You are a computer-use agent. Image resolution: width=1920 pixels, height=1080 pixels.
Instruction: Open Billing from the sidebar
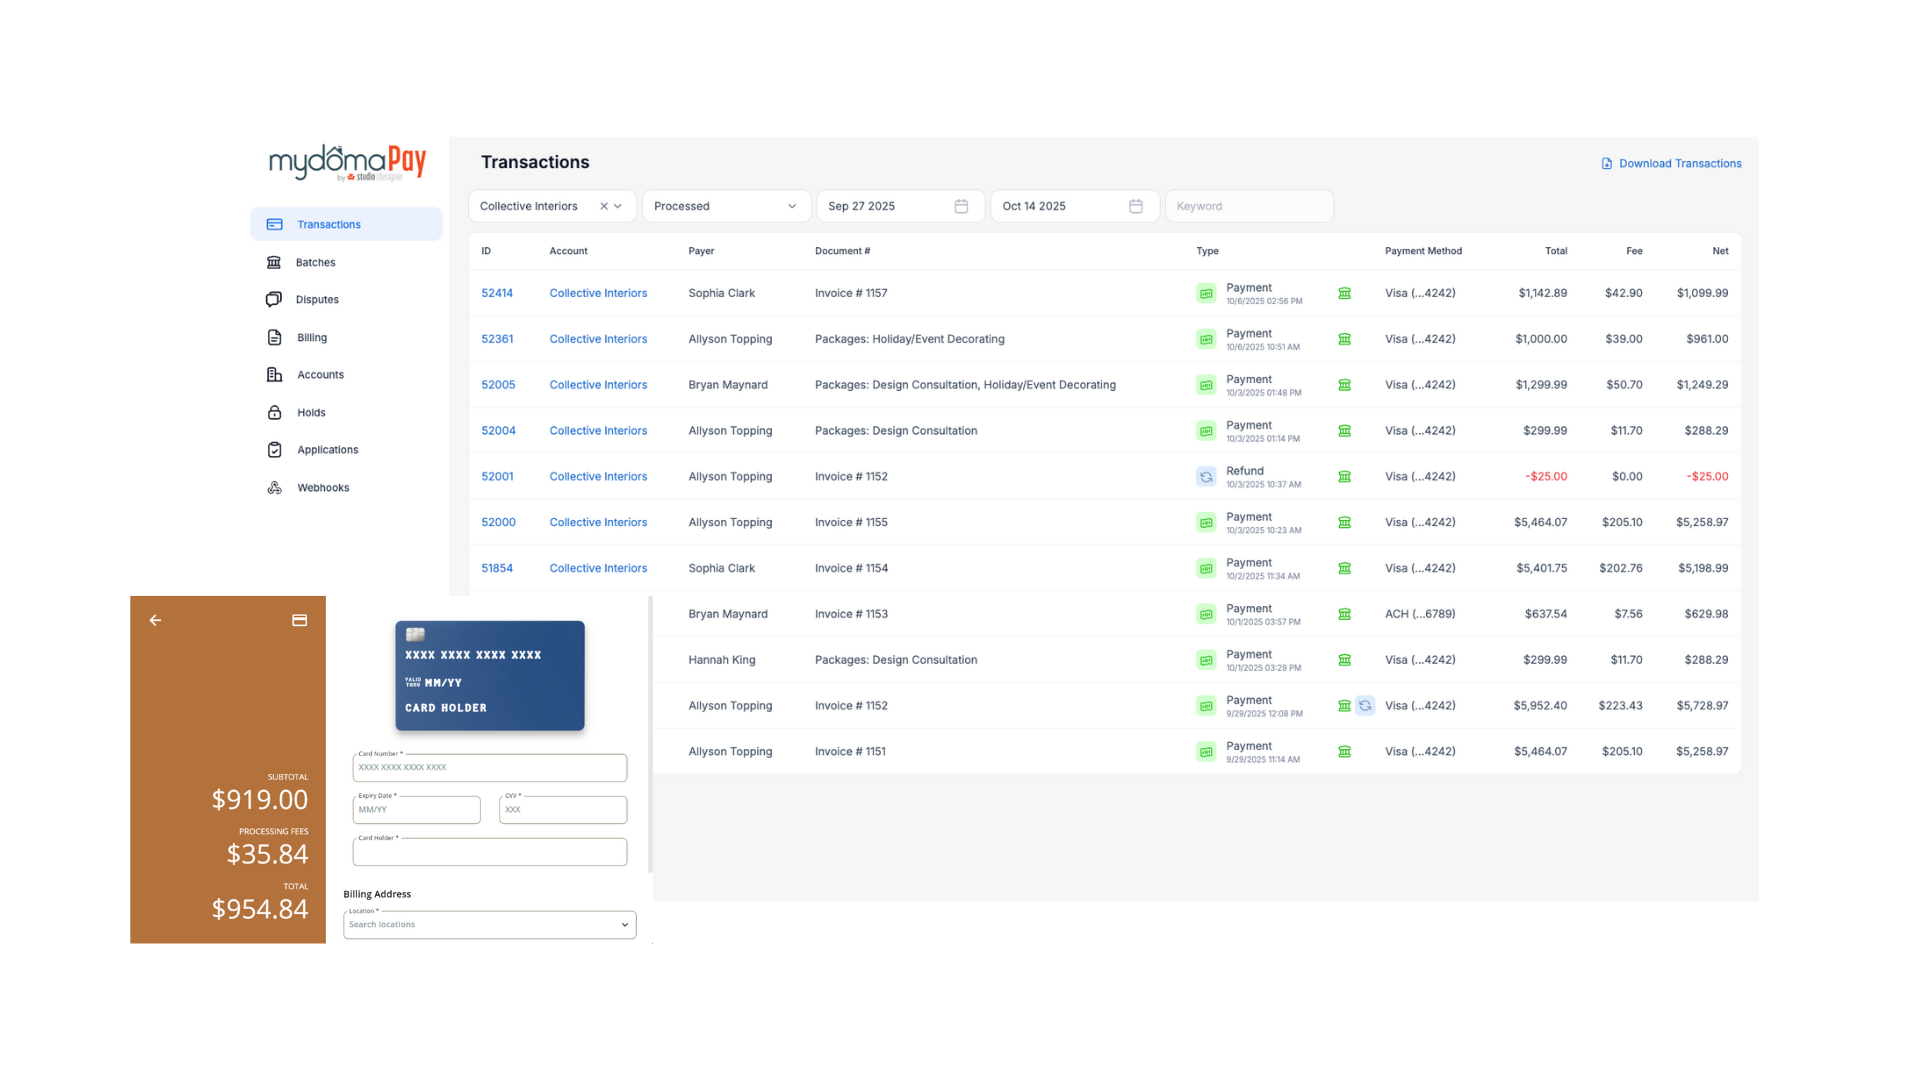click(x=311, y=337)
